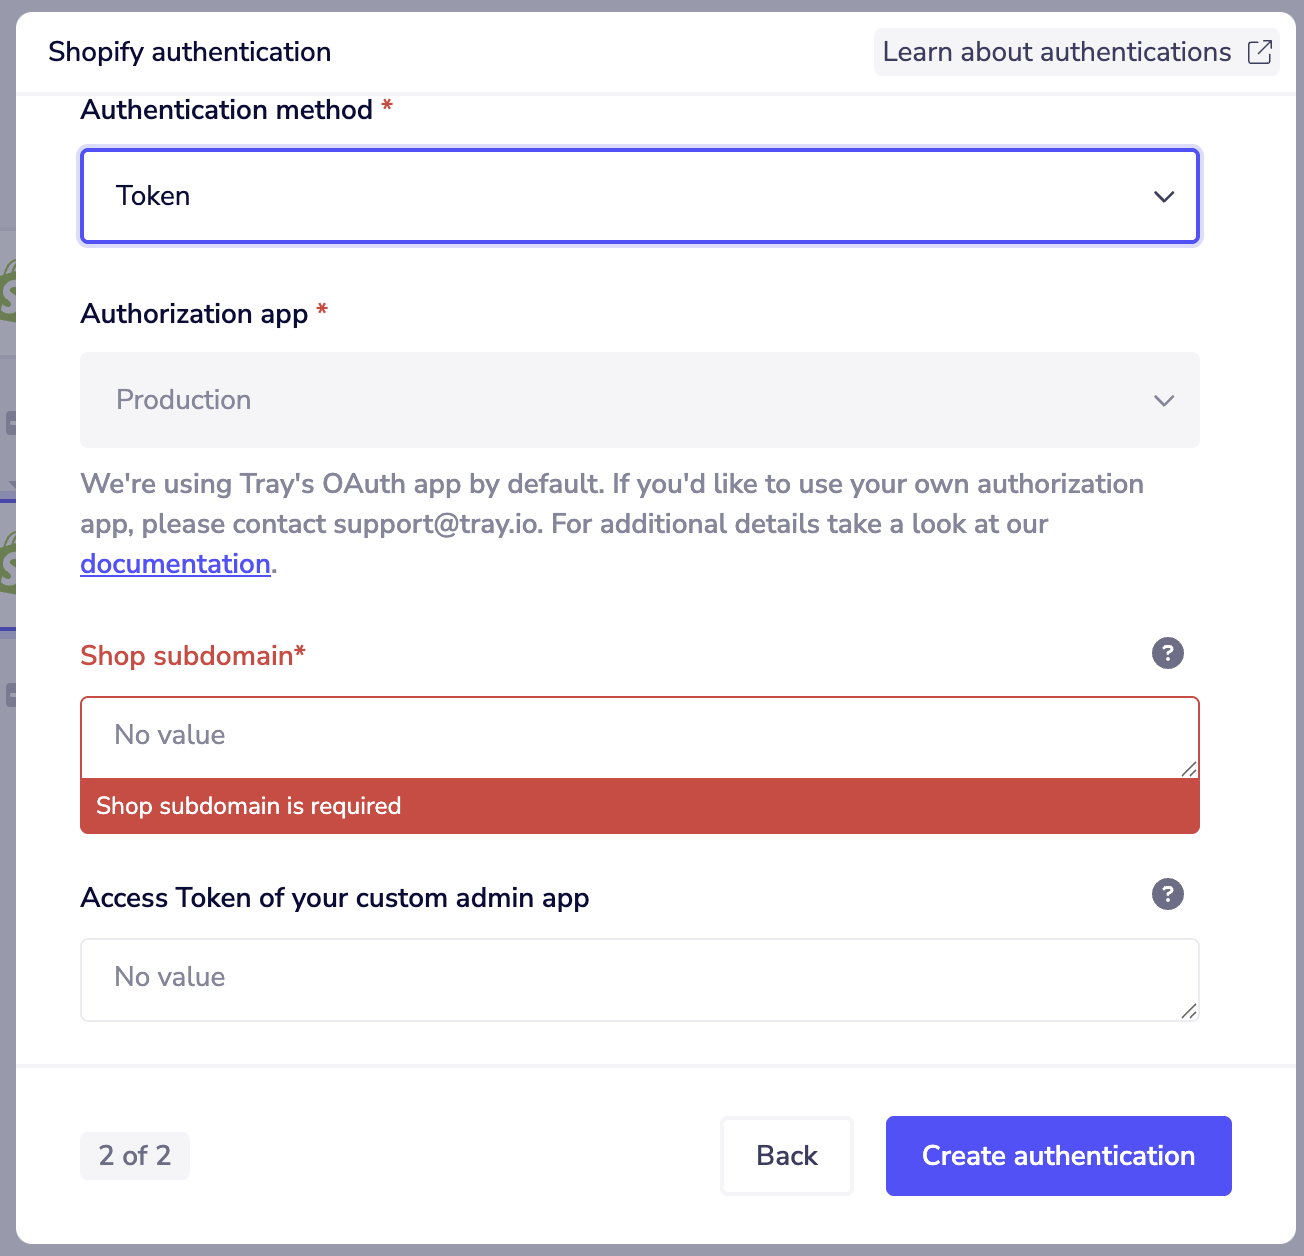Open the Authorization app dropdown showing Production
The height and width of the screenshot is (1256, 1304).
point(639,400)
